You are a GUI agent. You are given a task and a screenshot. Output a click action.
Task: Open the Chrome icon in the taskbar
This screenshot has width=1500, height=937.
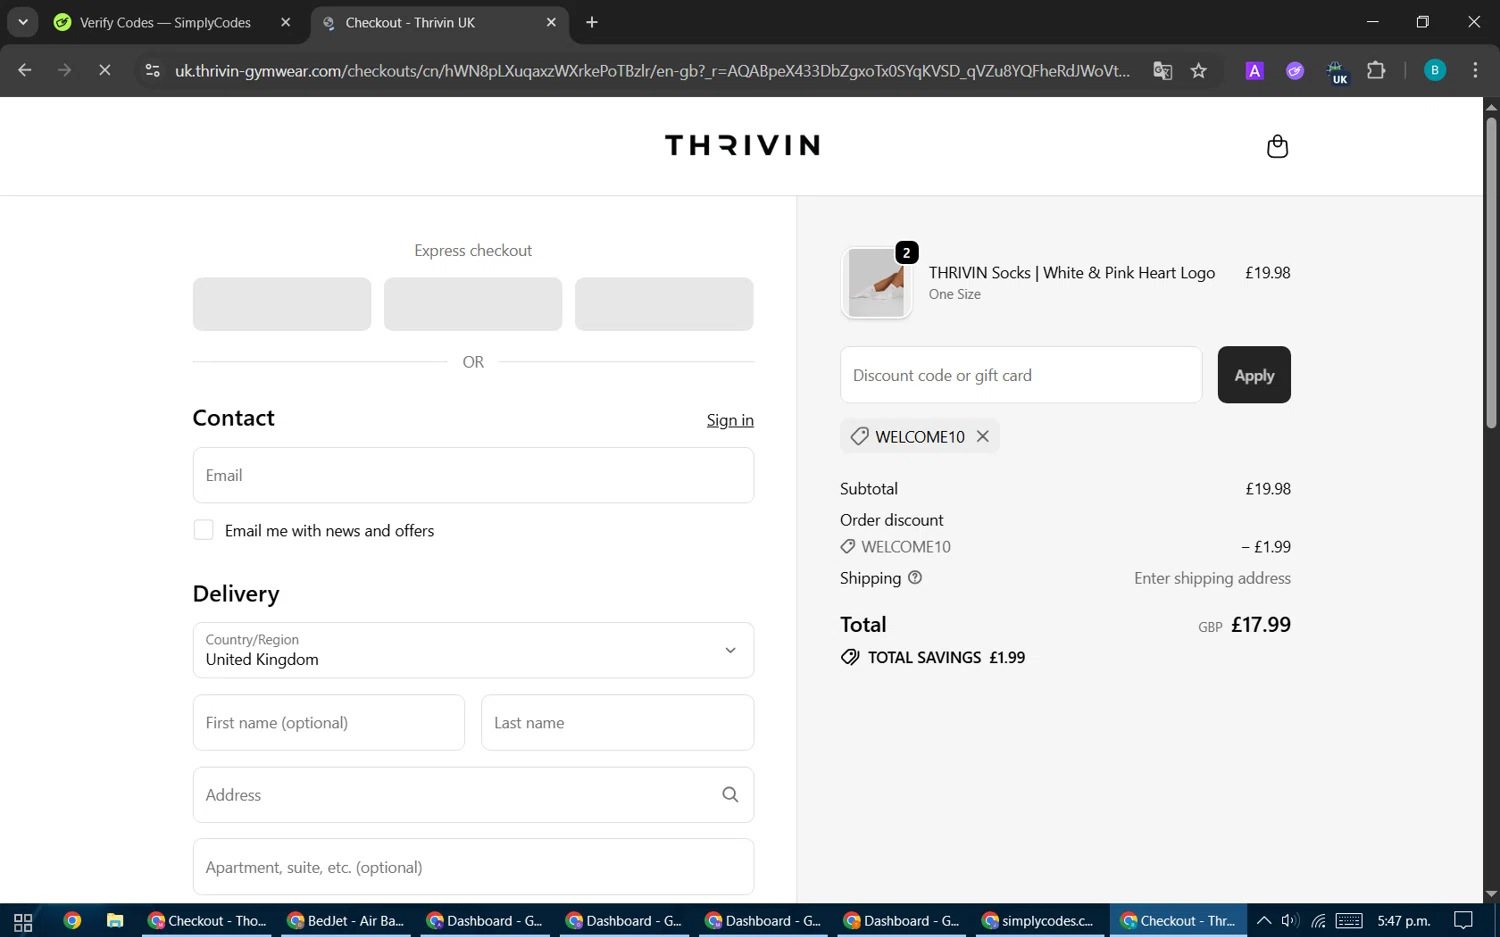click(x=72, y=921)
